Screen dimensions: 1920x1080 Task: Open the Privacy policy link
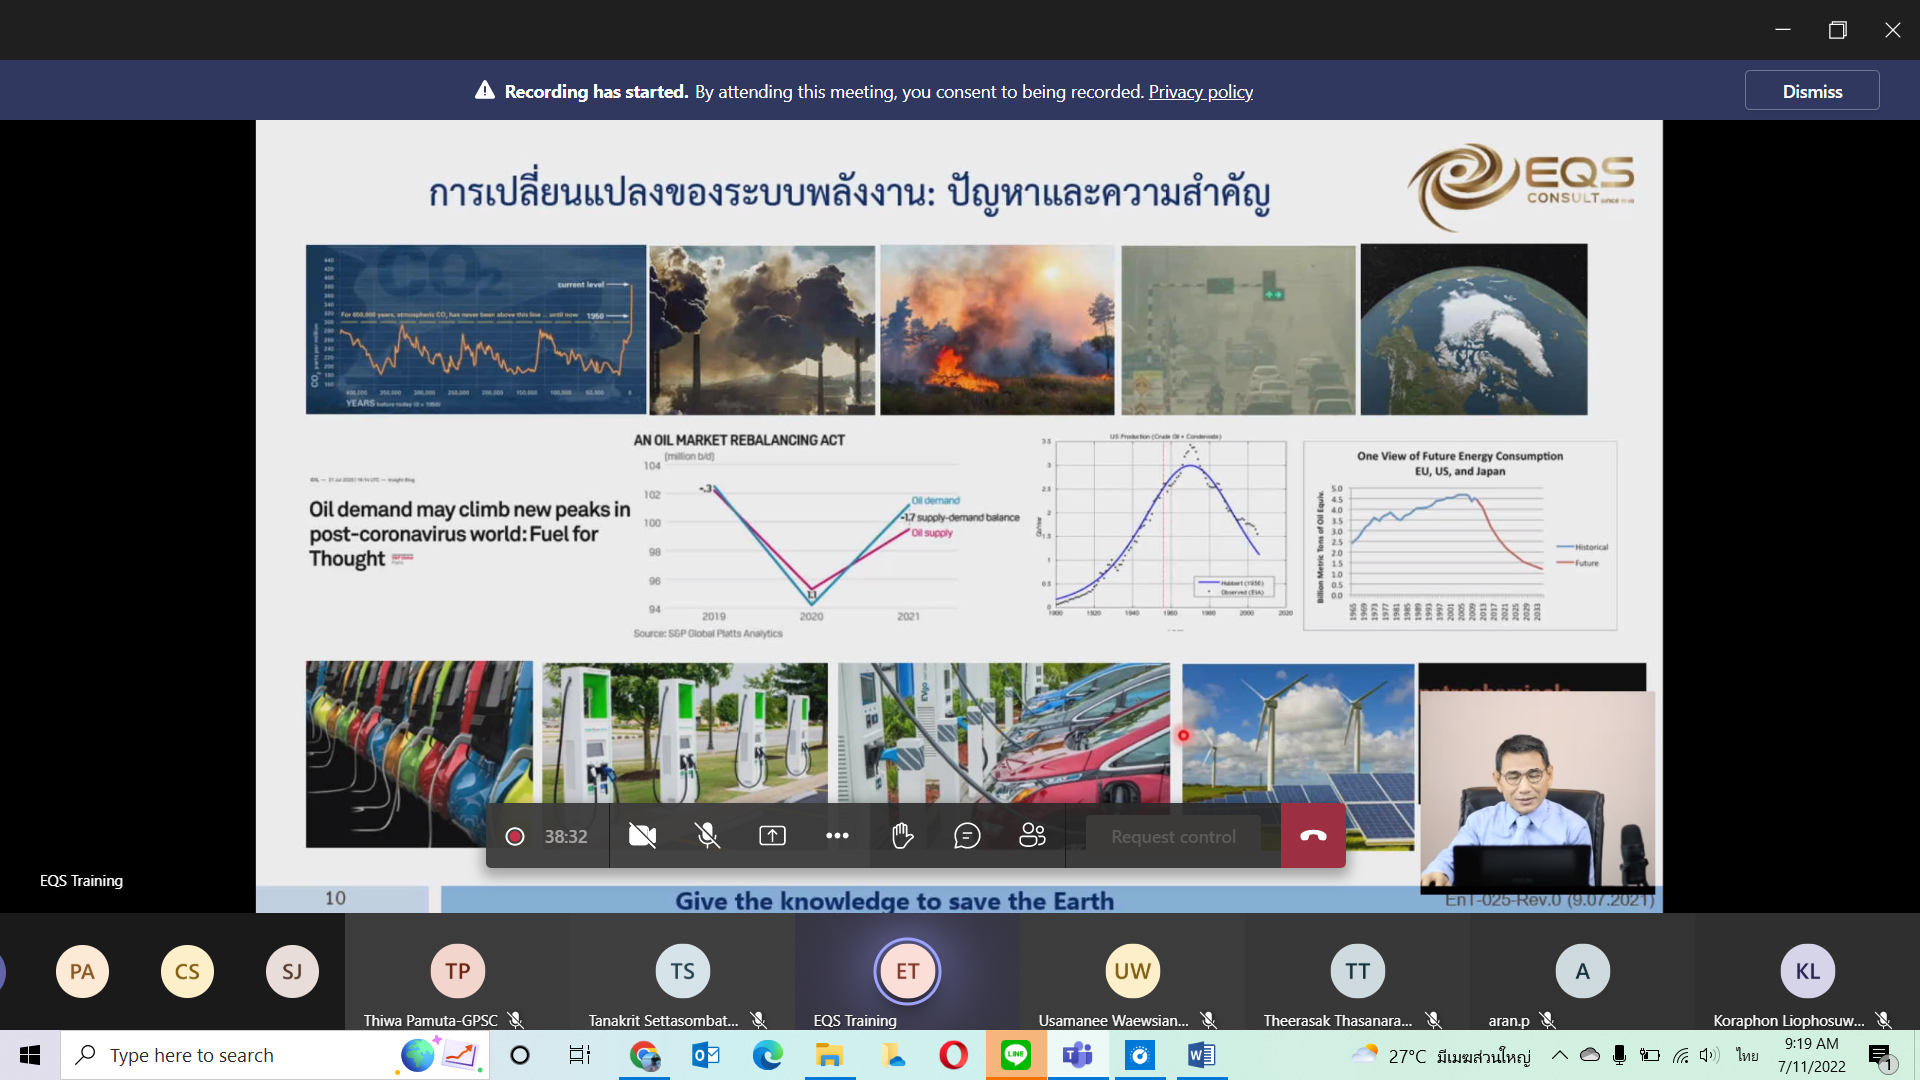1200,92
